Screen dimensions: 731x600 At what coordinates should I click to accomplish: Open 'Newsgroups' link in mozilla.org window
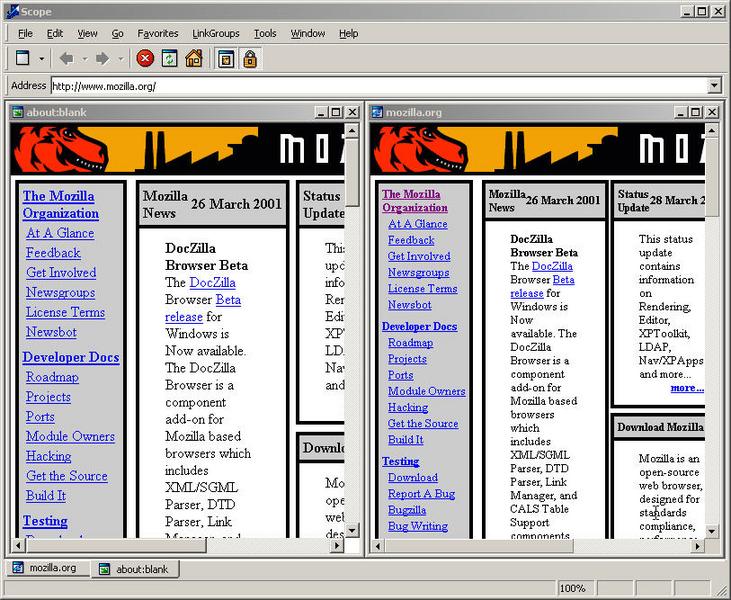click(419, 272)
